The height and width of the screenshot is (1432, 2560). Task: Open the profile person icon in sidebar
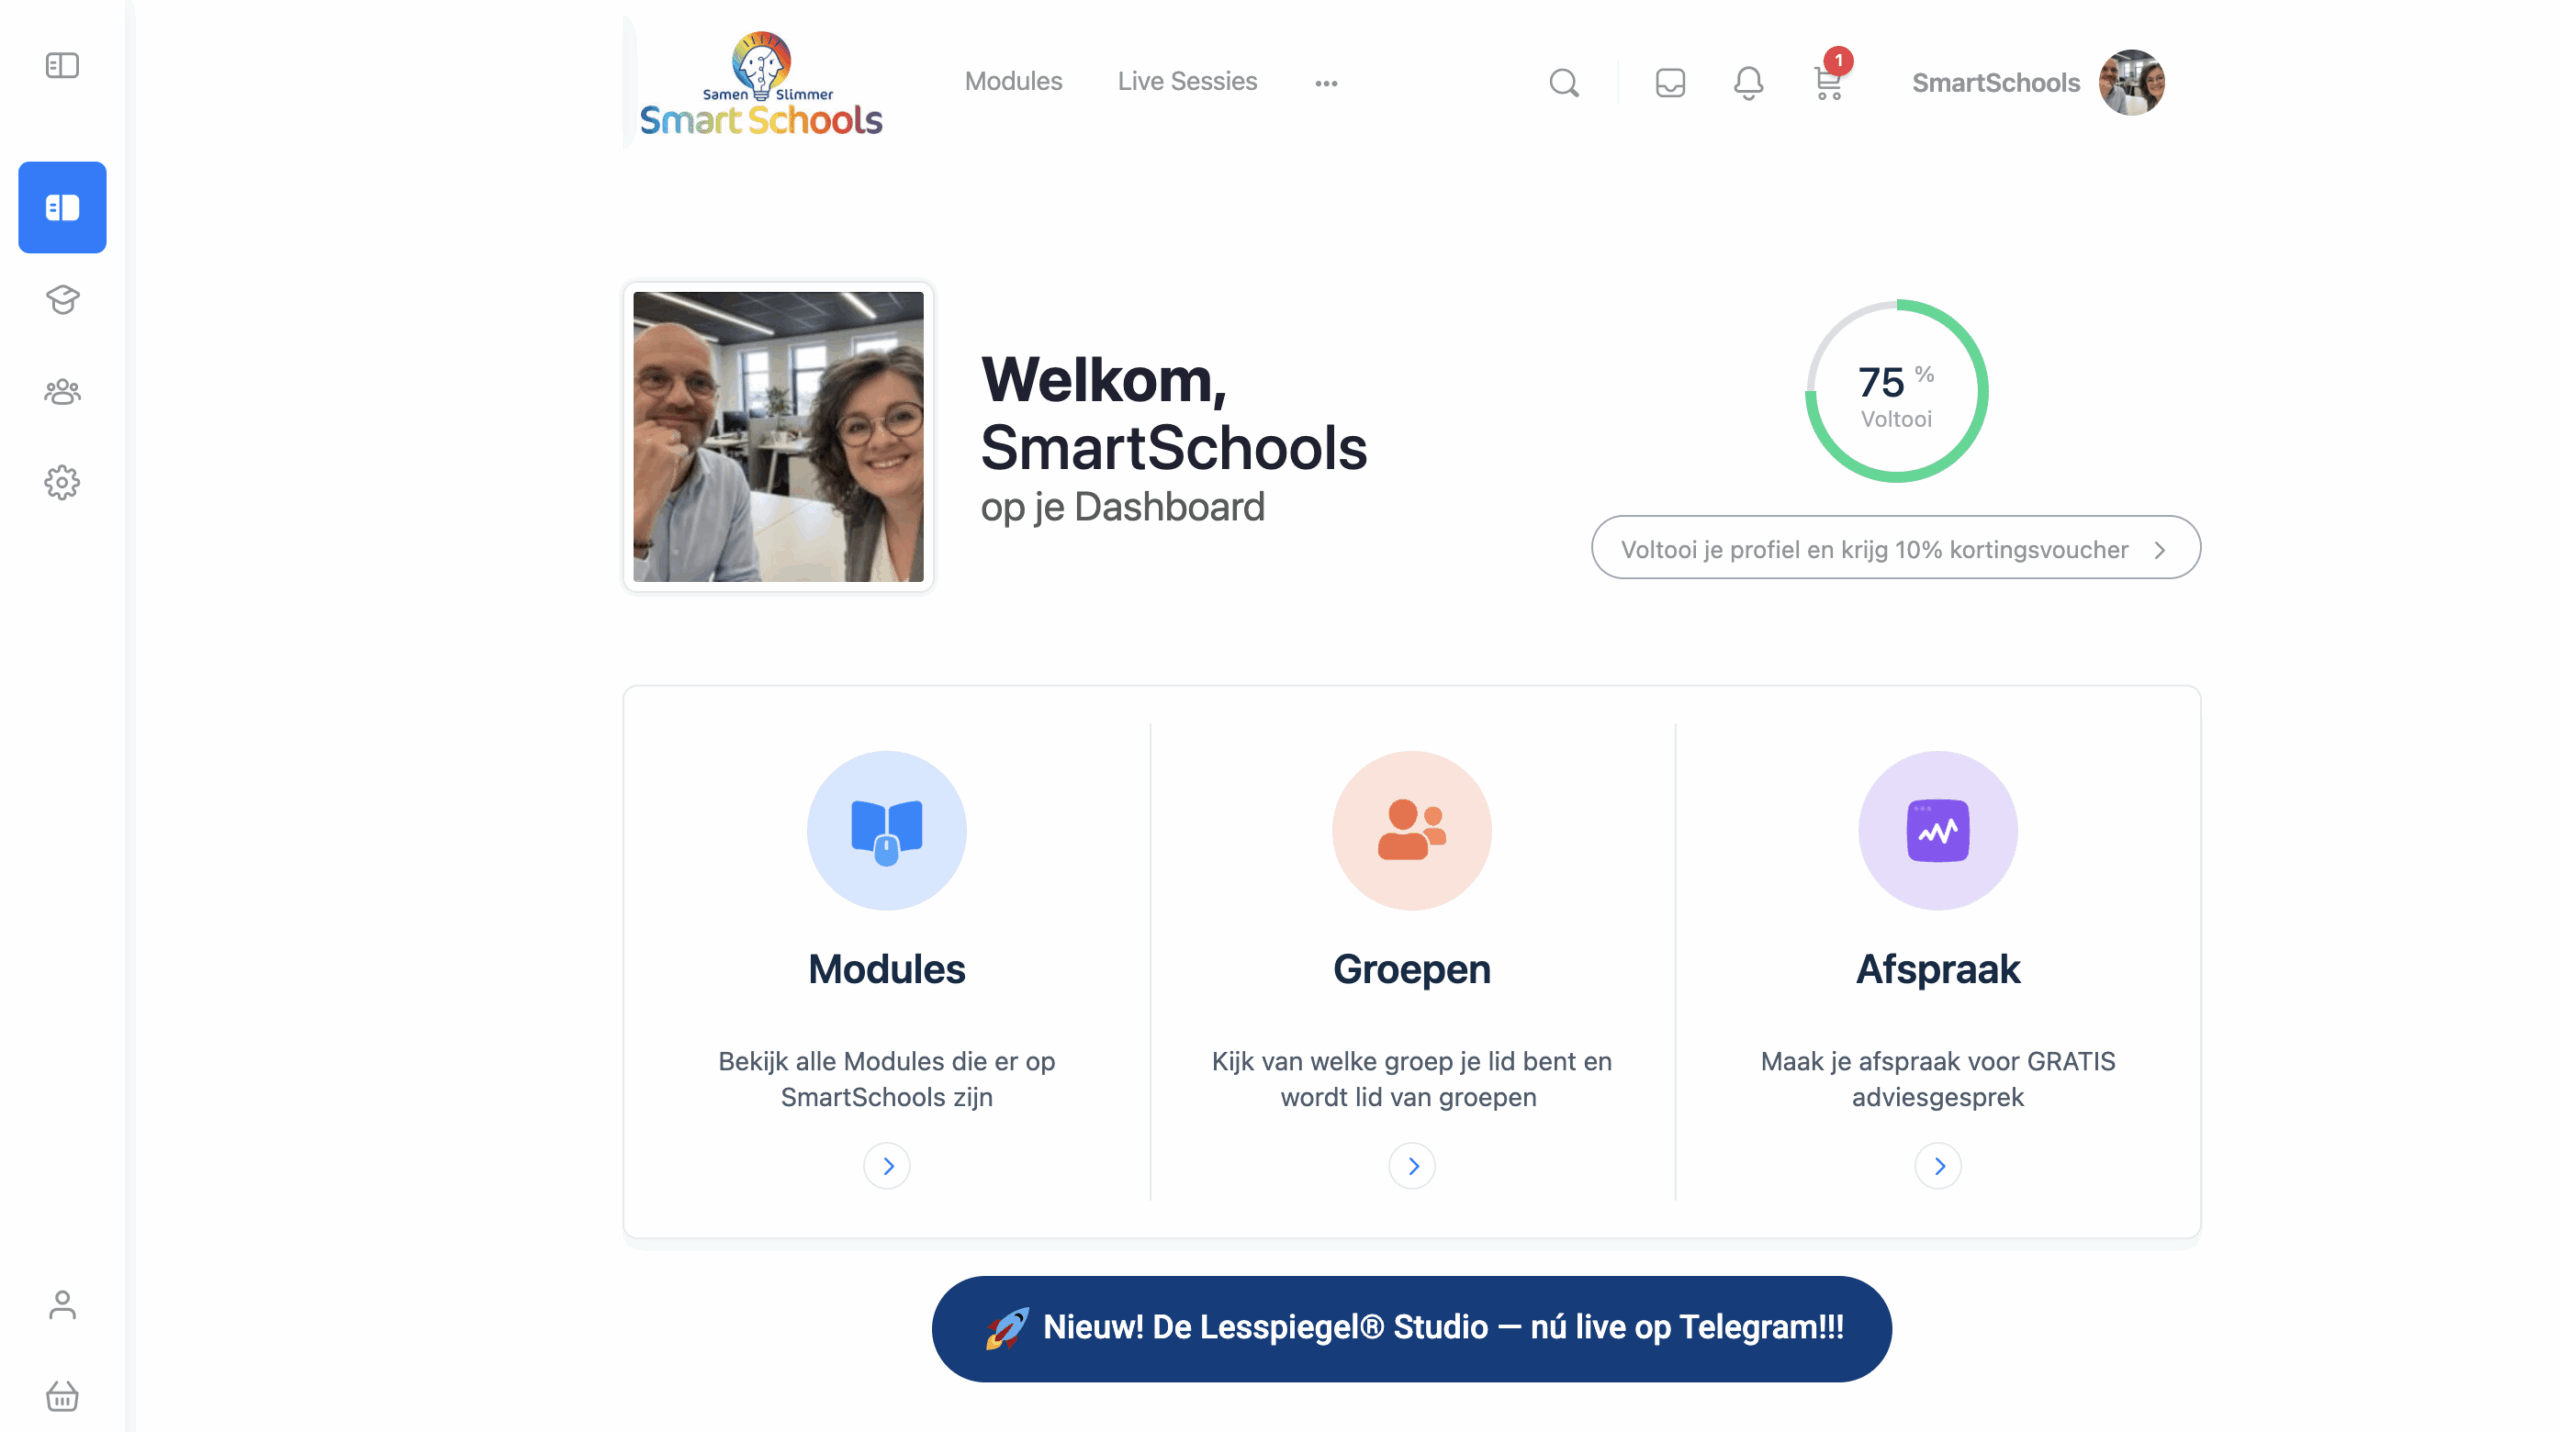click(62, 1305)
